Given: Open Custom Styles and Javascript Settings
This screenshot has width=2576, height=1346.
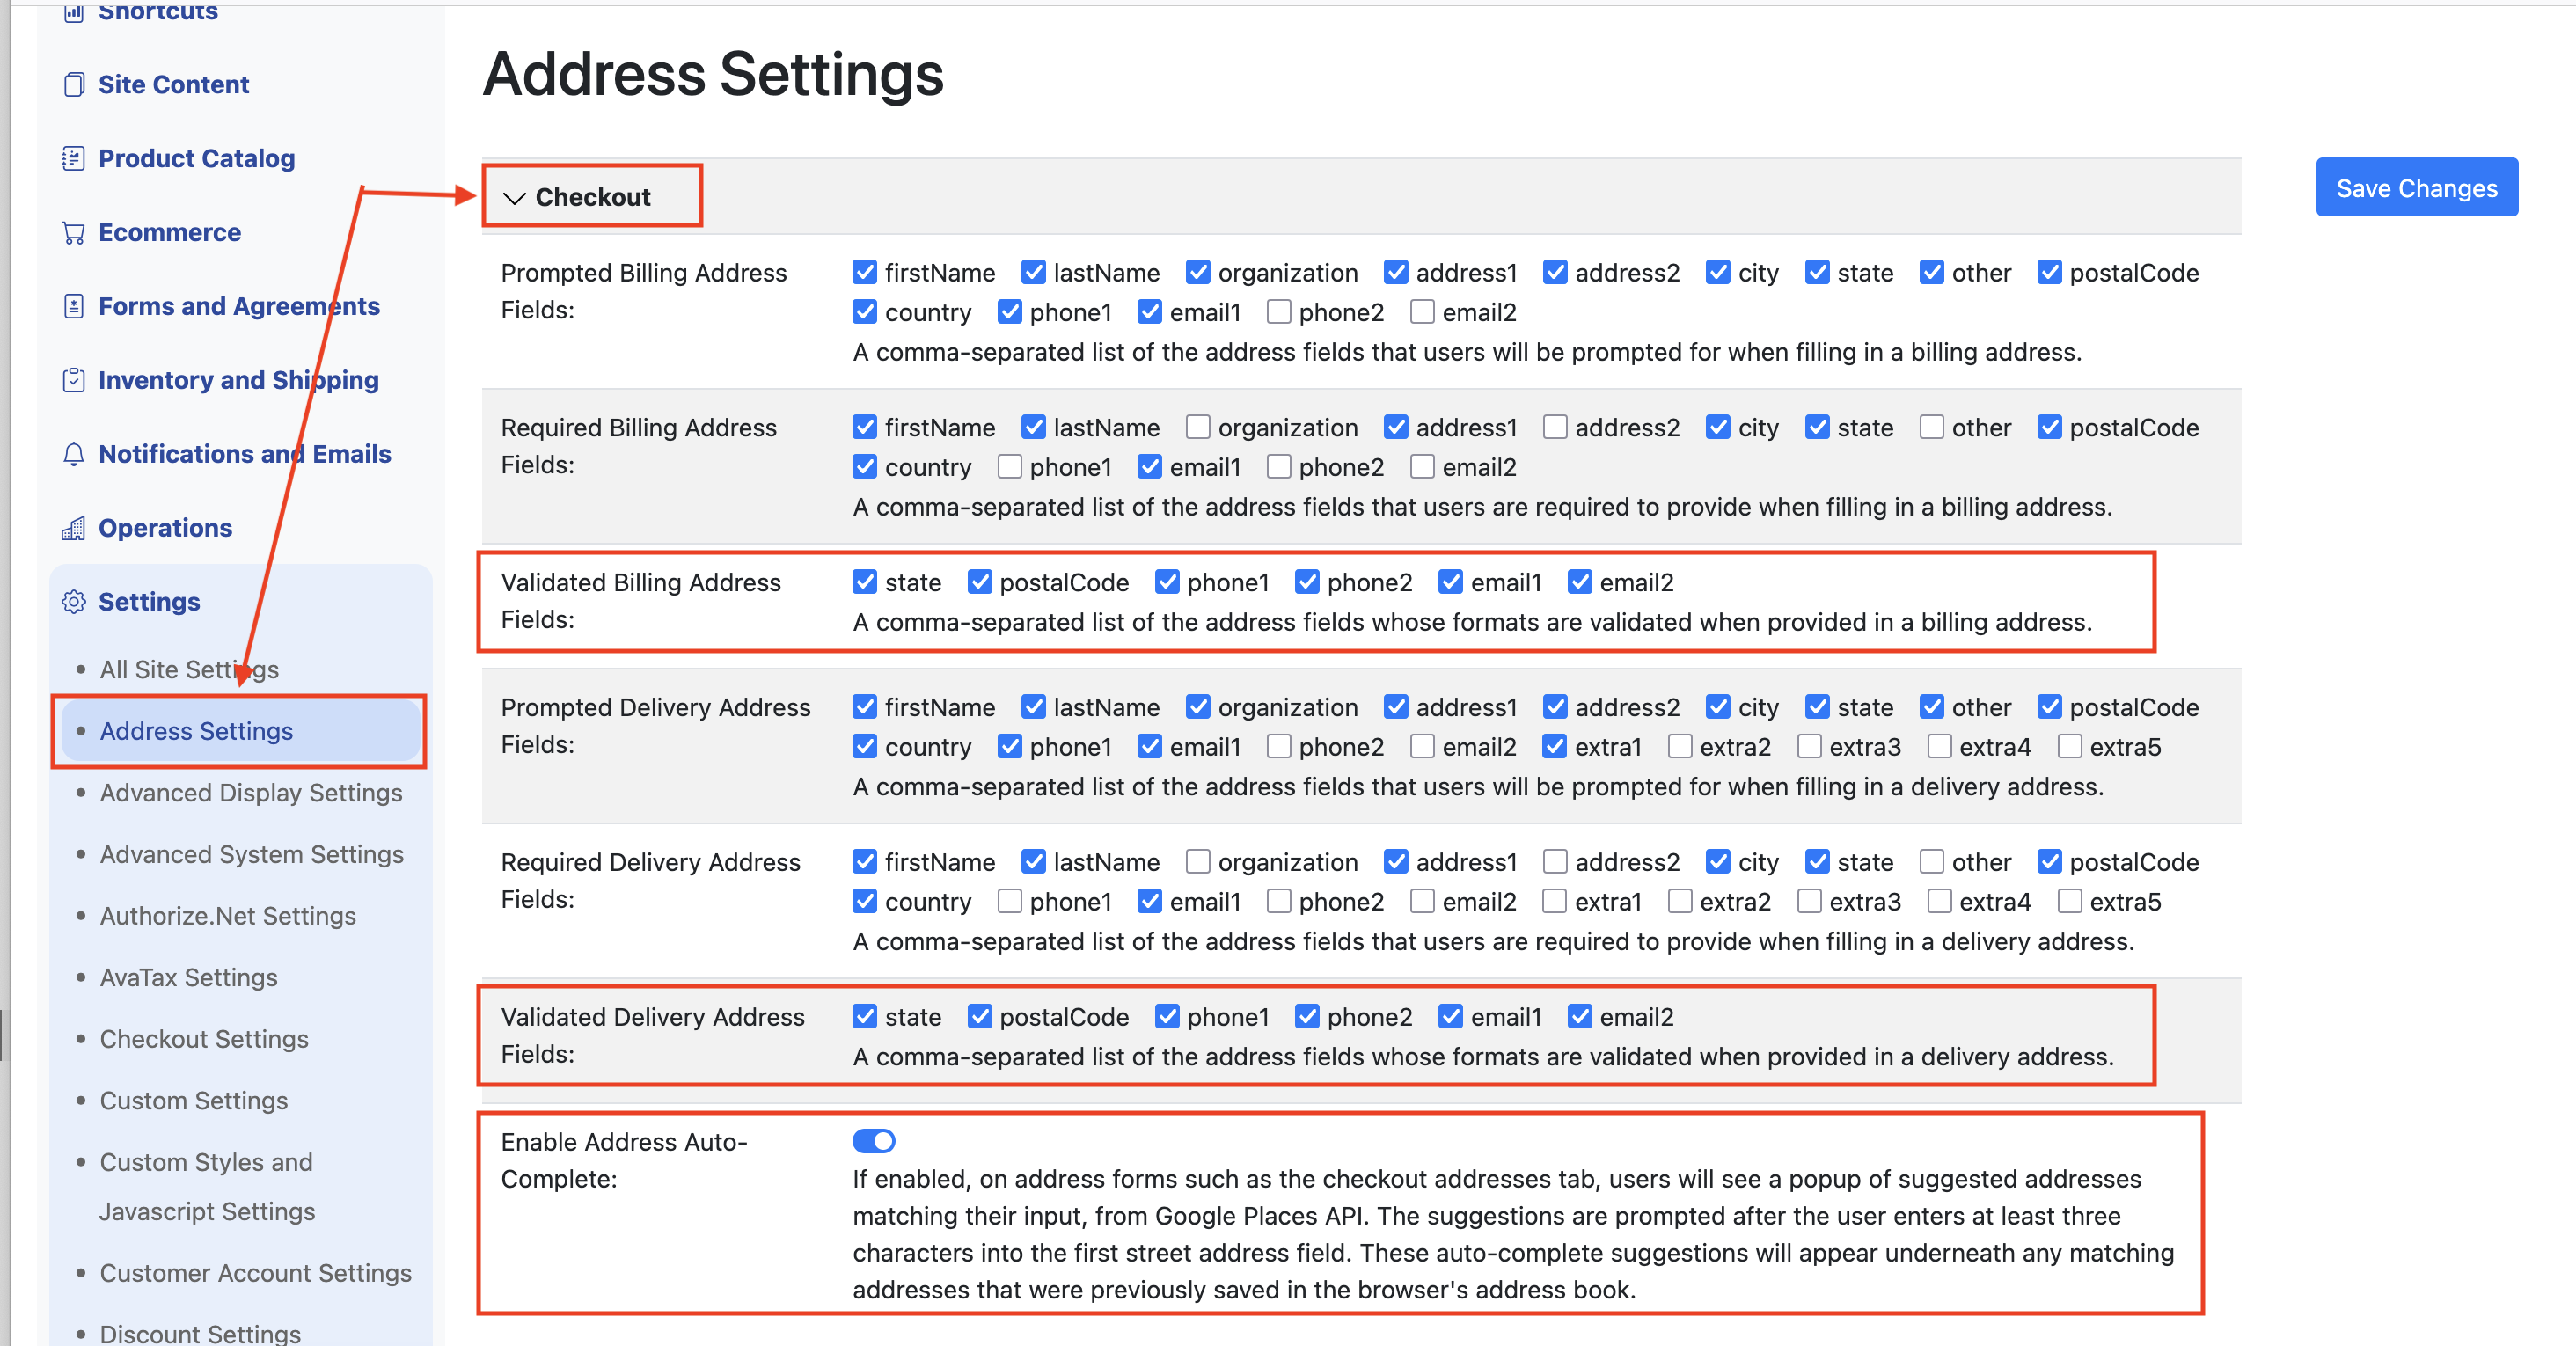Looking at the screenshot, I should 207,1187.
